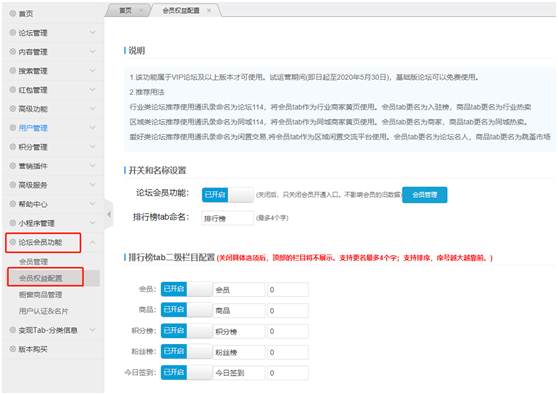Image resolution: width=558 pixels, height=395 pixels.
Task: Click the circle icon beside 用户管理
Action: [x=13, y=128]
